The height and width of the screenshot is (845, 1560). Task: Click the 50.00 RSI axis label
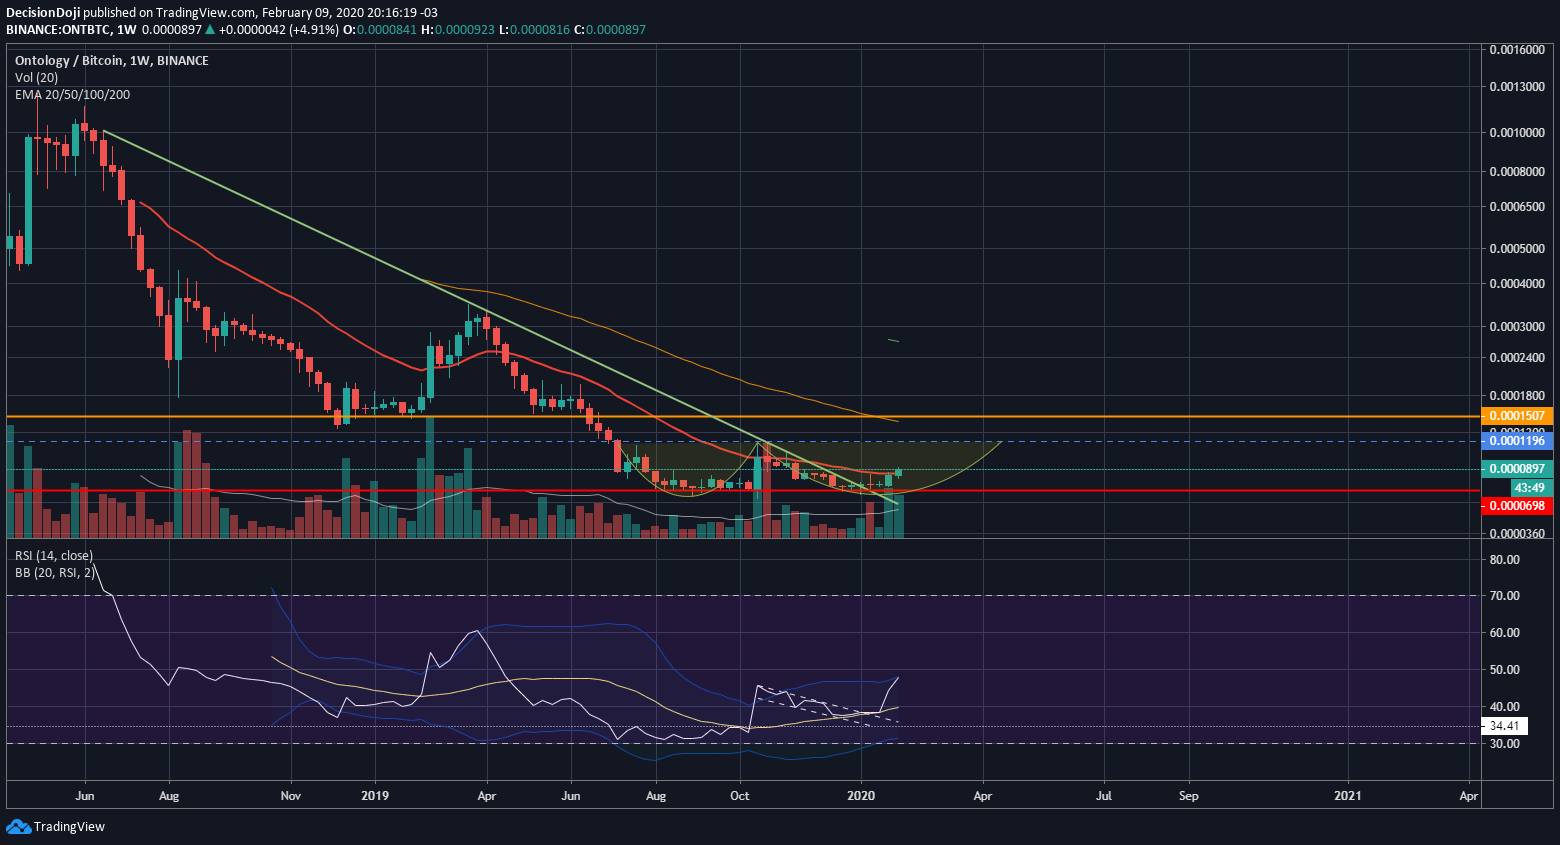pos(1505,670)
